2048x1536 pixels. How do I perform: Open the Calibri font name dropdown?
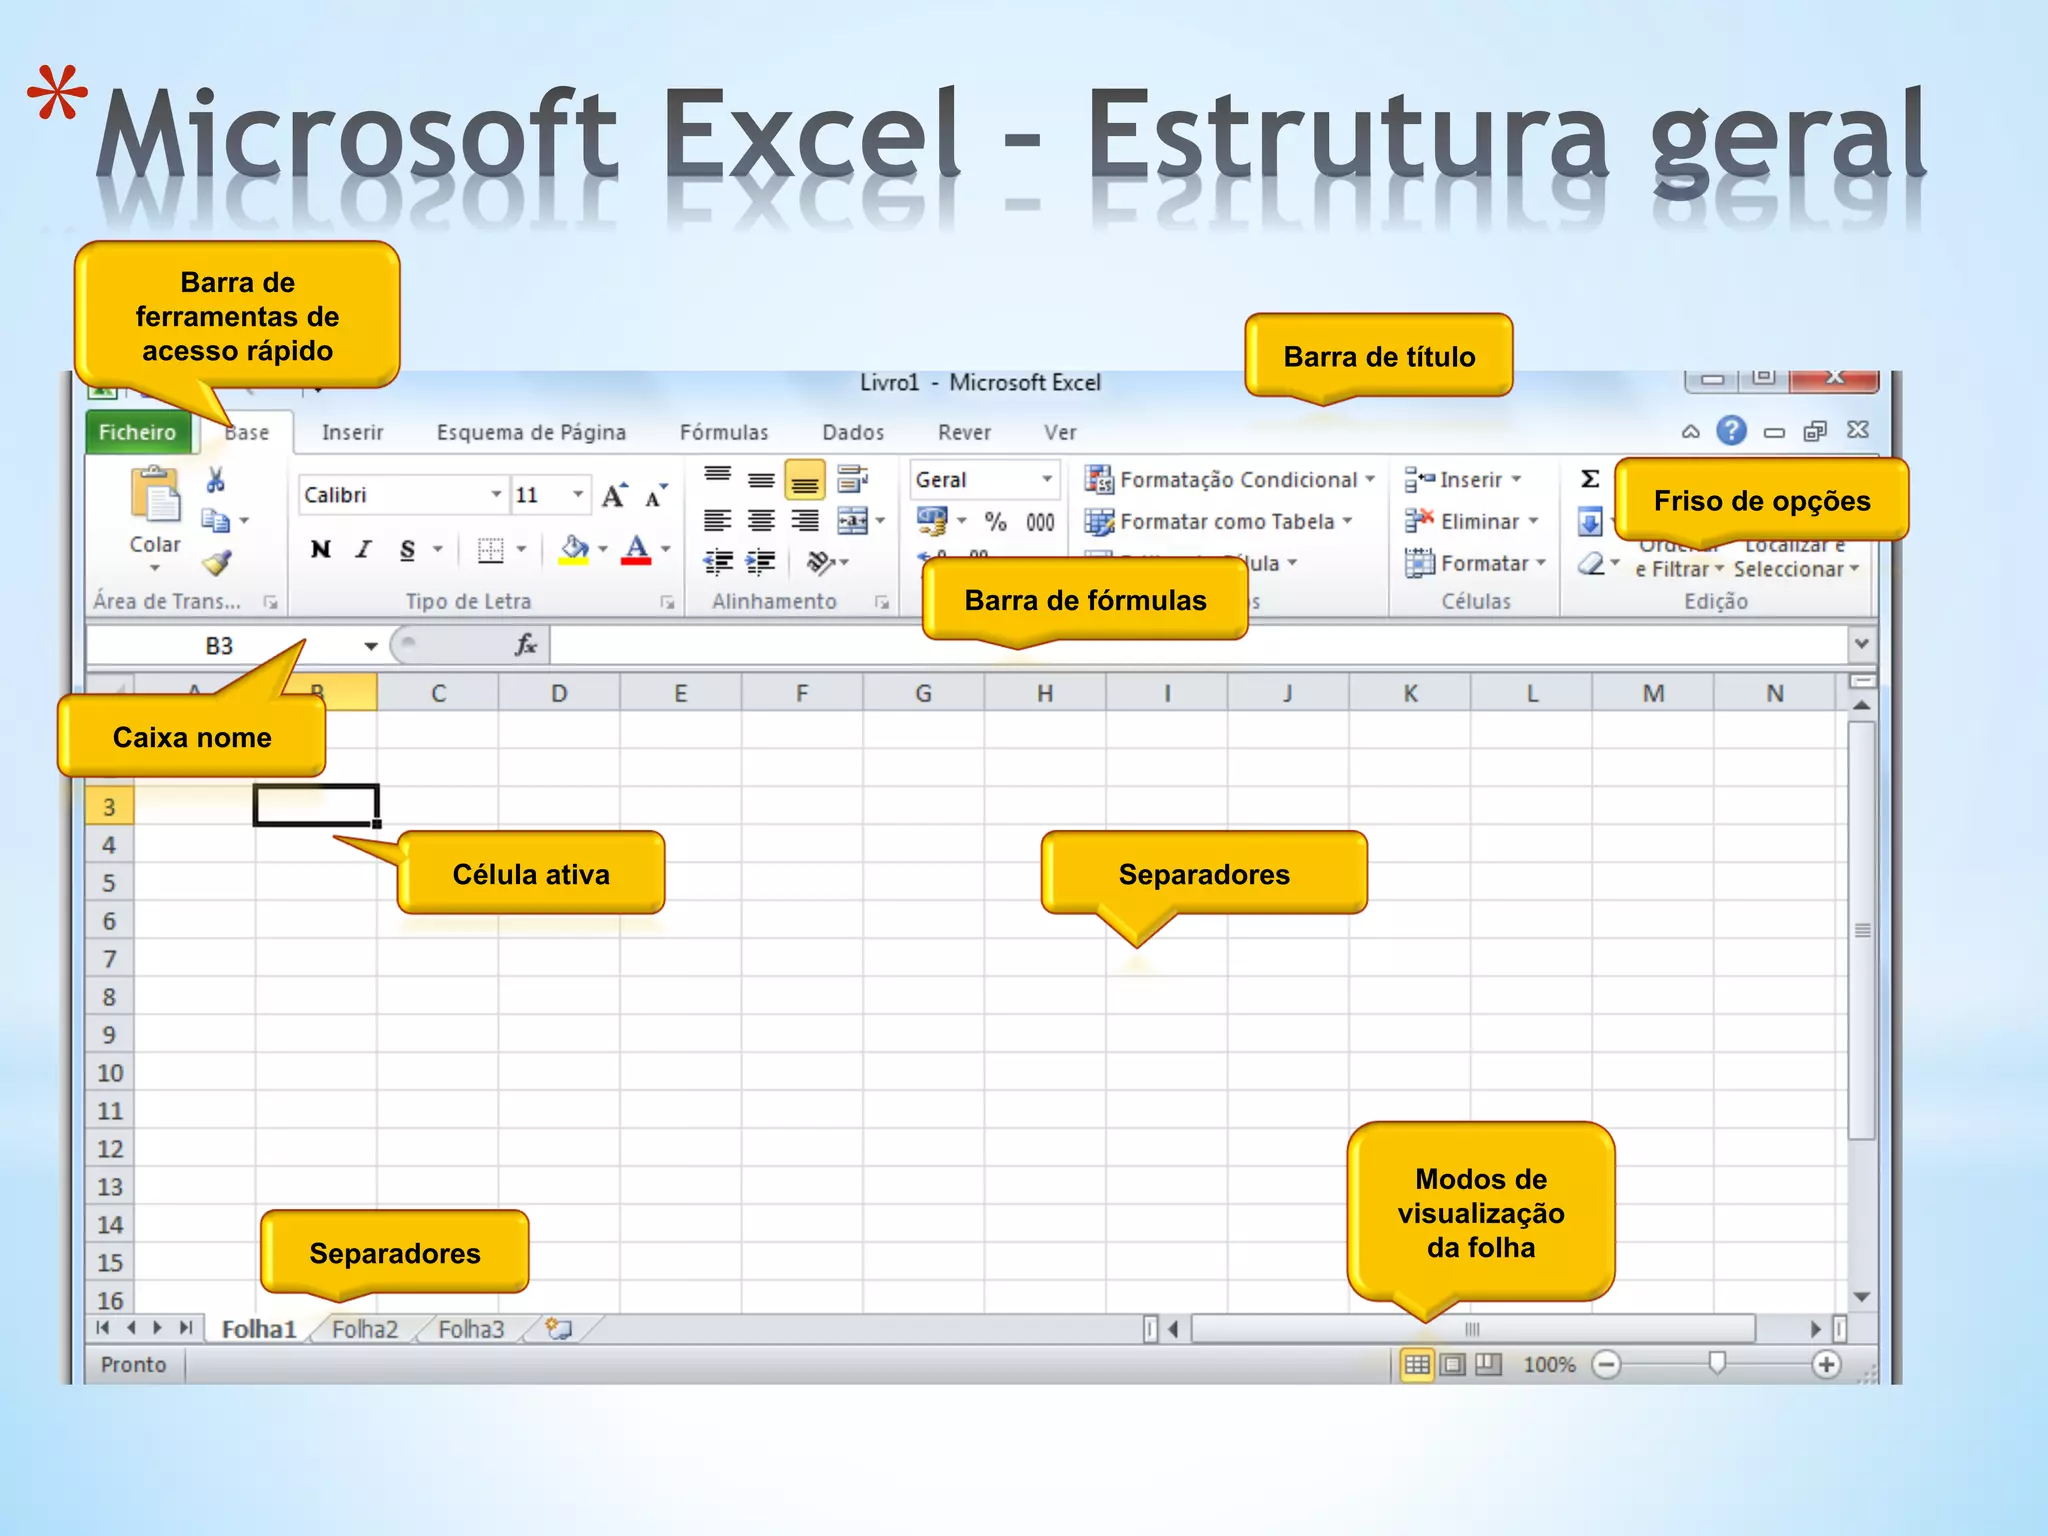point(496,495)
